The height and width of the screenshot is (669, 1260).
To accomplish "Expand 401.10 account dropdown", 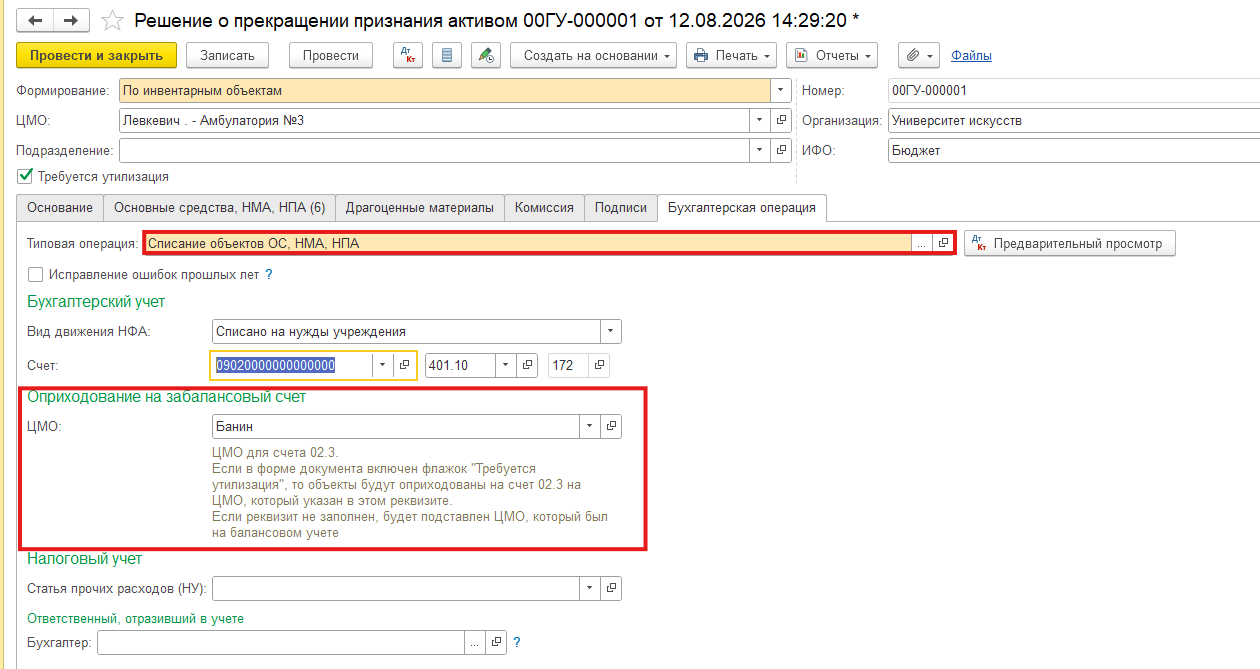I will pyautogui.click(x=506, y=365).
